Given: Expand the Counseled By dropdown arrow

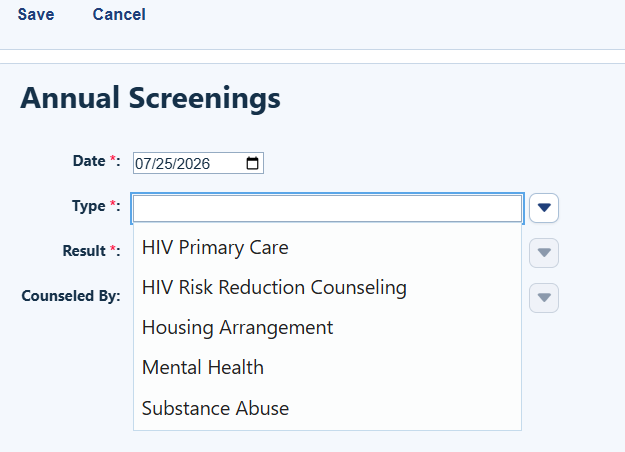Looking at the screenshot, I should point(544,298).
